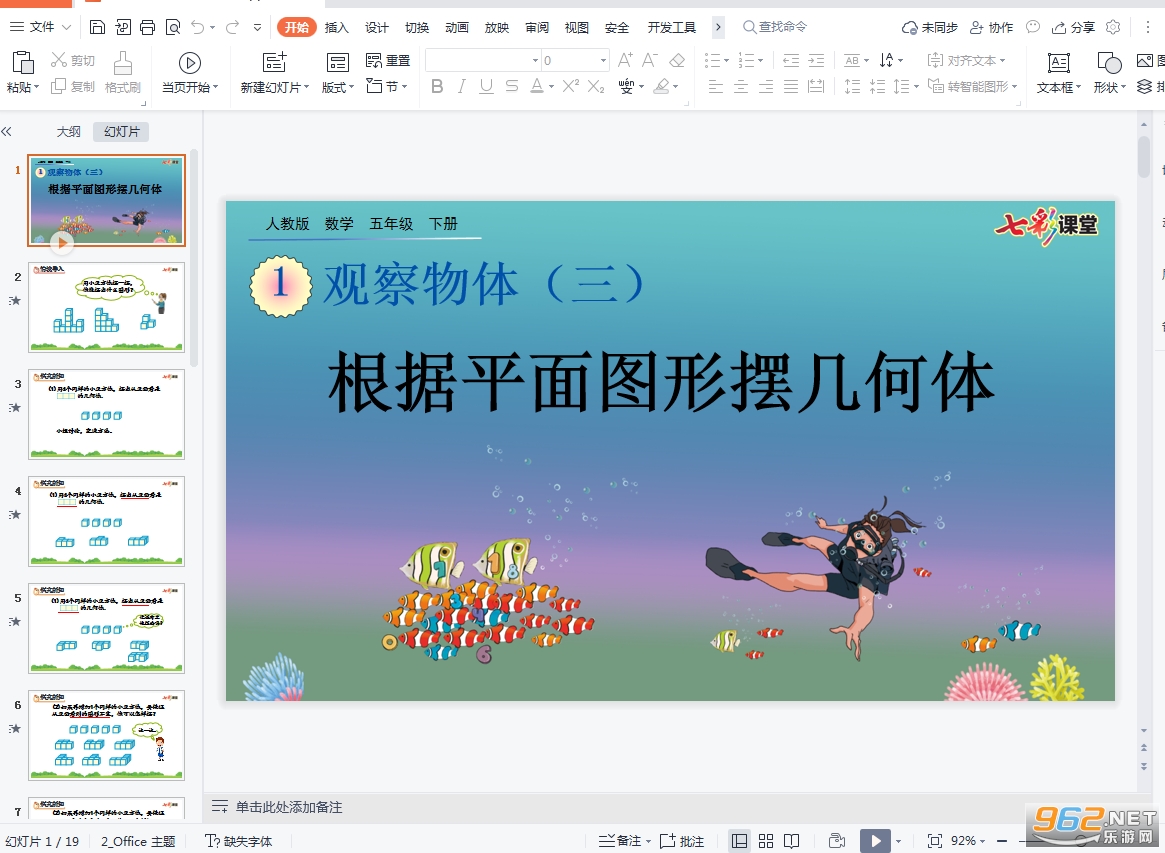
Task: Toggle Italic formatting
Action: (x=461, y=86)
